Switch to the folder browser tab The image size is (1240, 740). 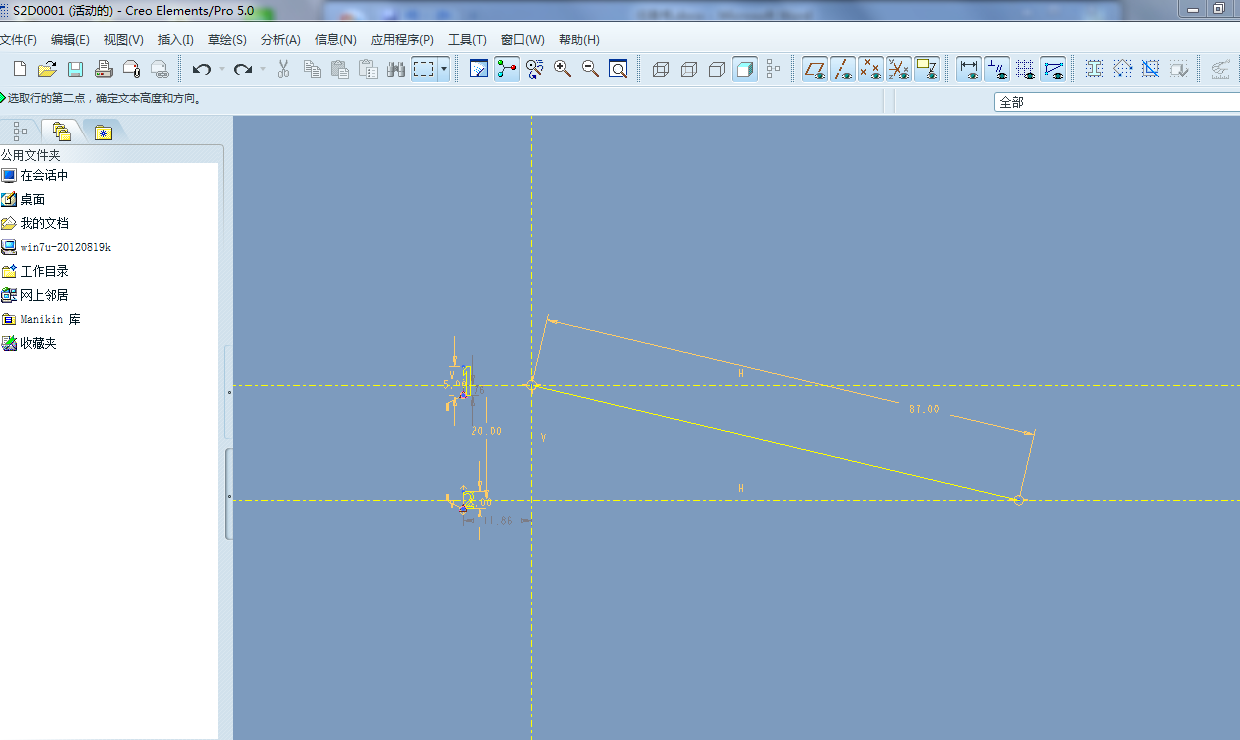tap(61, 130)
